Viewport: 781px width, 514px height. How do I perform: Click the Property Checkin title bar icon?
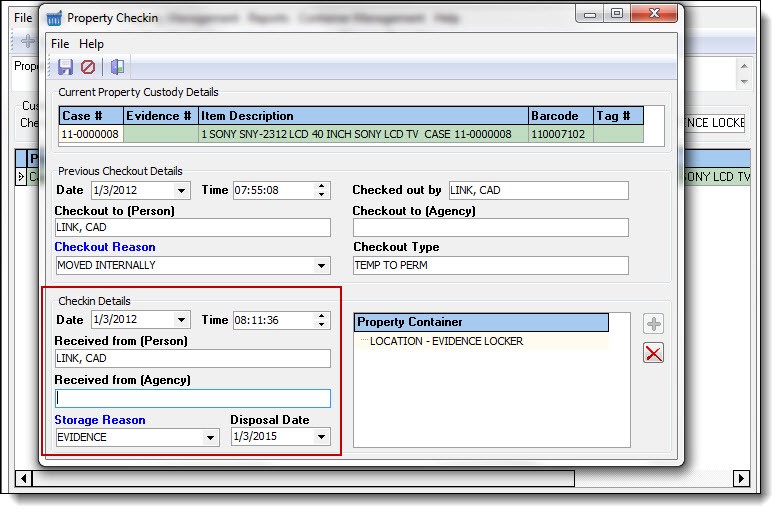(x=54, y=17)
